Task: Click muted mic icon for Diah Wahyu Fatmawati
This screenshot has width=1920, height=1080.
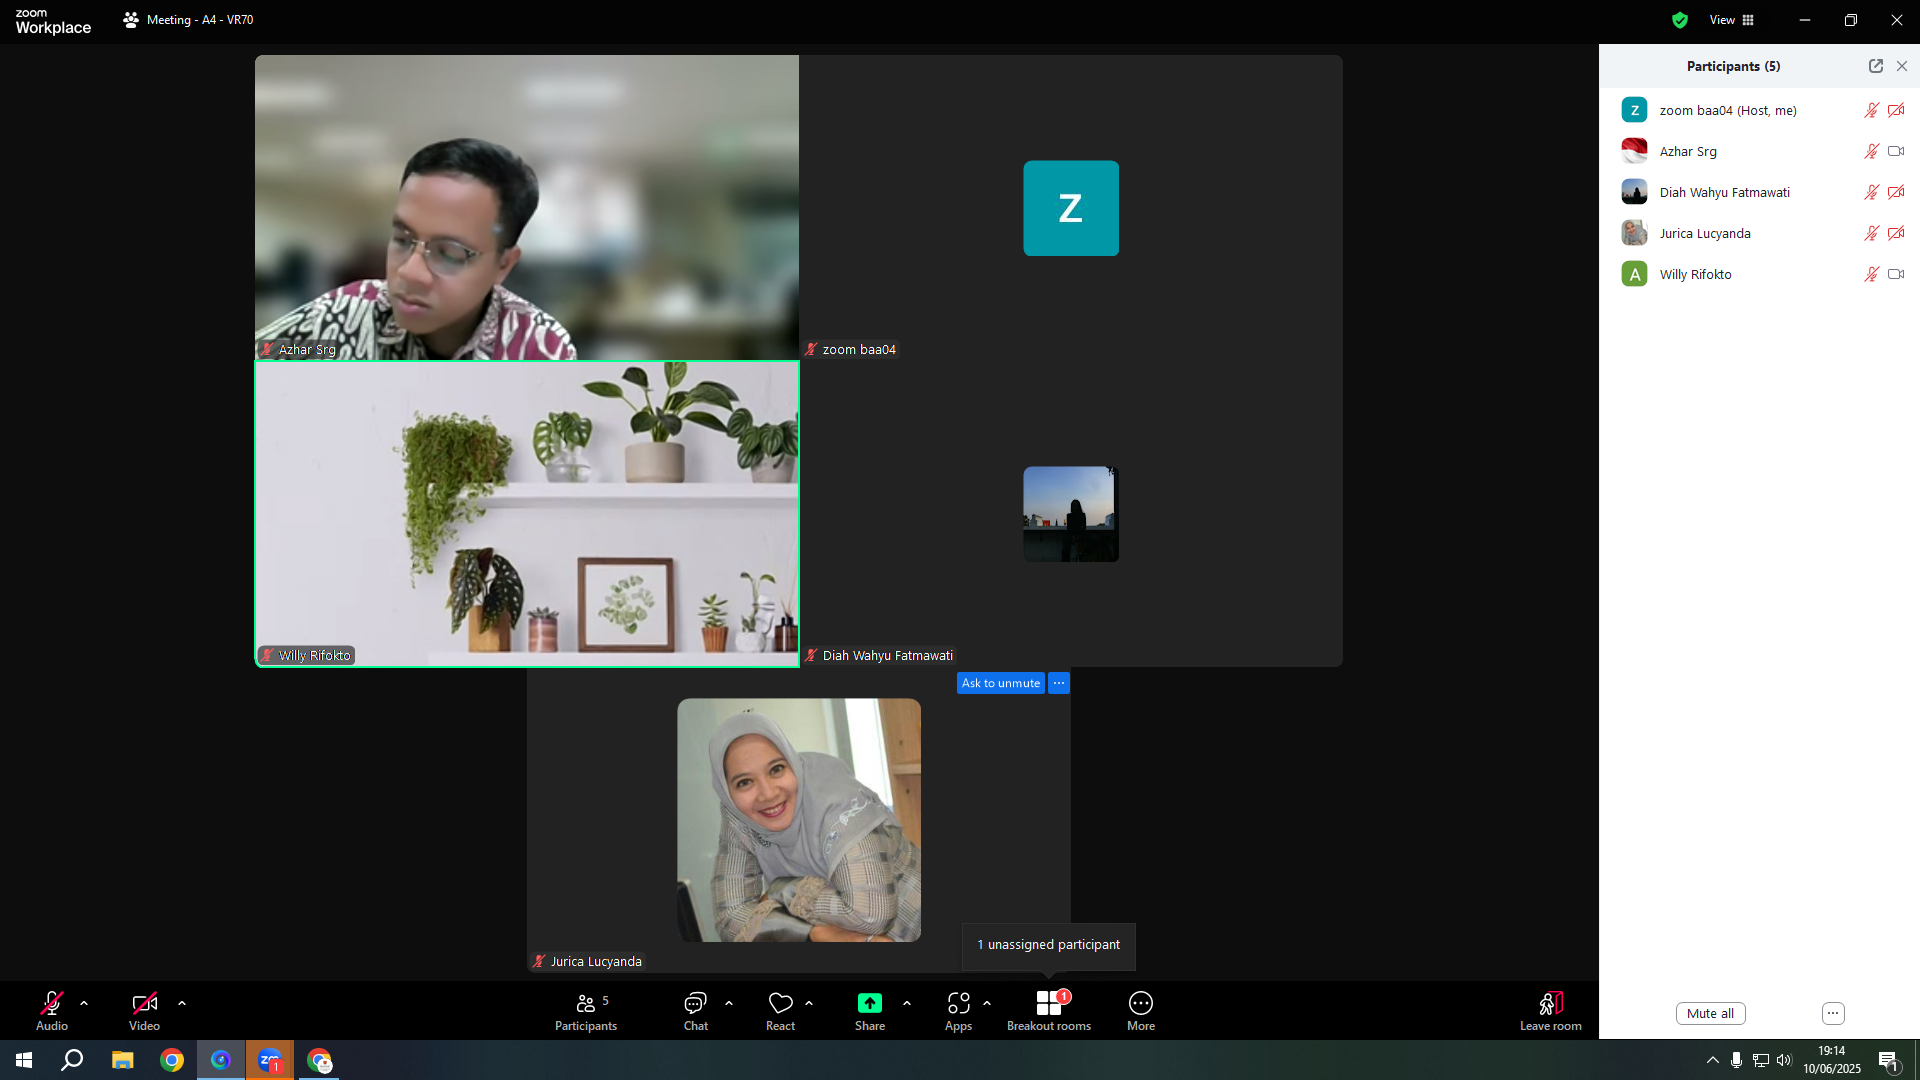Action: [x=1872, y=192]
